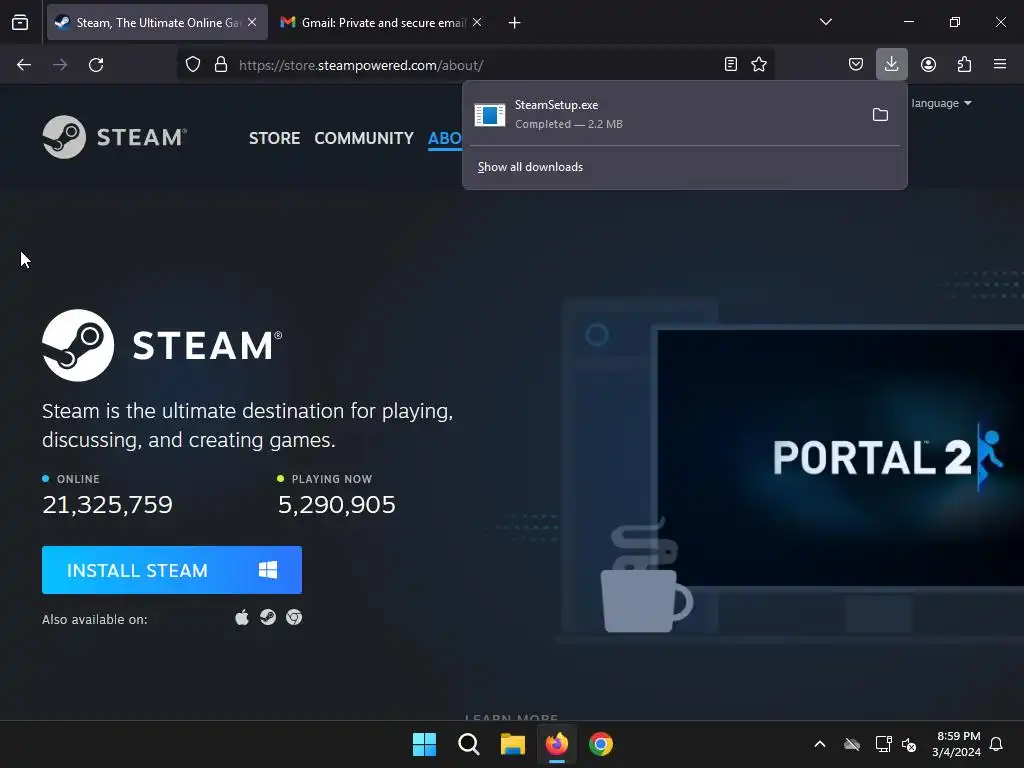This screenshot has width=1024, height=768.
Task: Open the Firefox account icon
Action: 928,64
